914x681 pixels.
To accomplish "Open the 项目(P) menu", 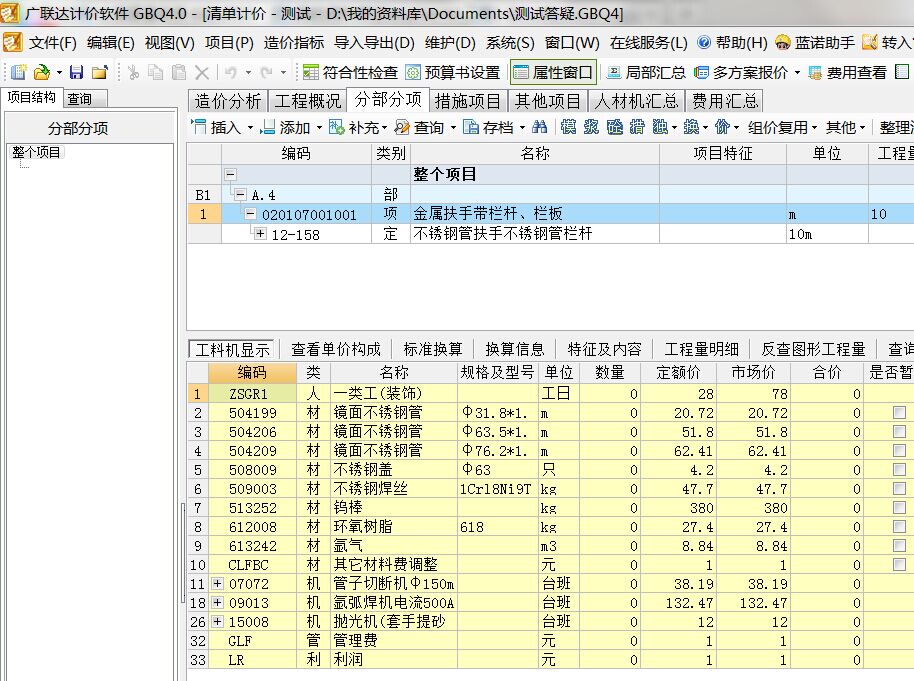I will coord(229,43).
